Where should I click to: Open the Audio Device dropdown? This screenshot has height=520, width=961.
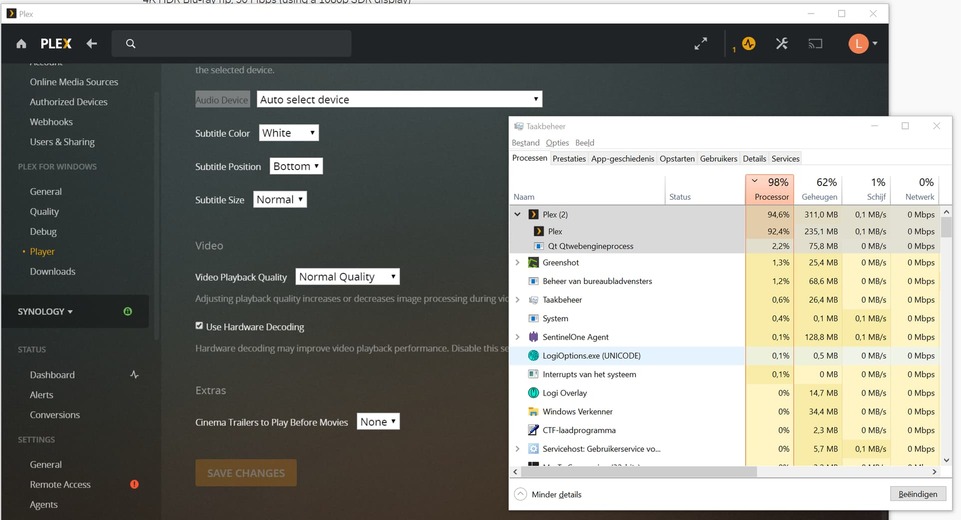(x=400, y=99)
